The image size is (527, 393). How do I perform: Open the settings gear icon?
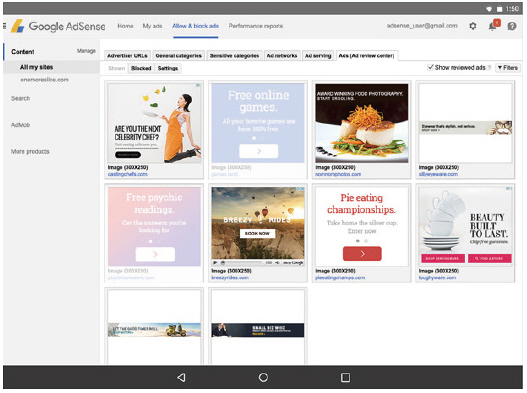pos(473,26)
